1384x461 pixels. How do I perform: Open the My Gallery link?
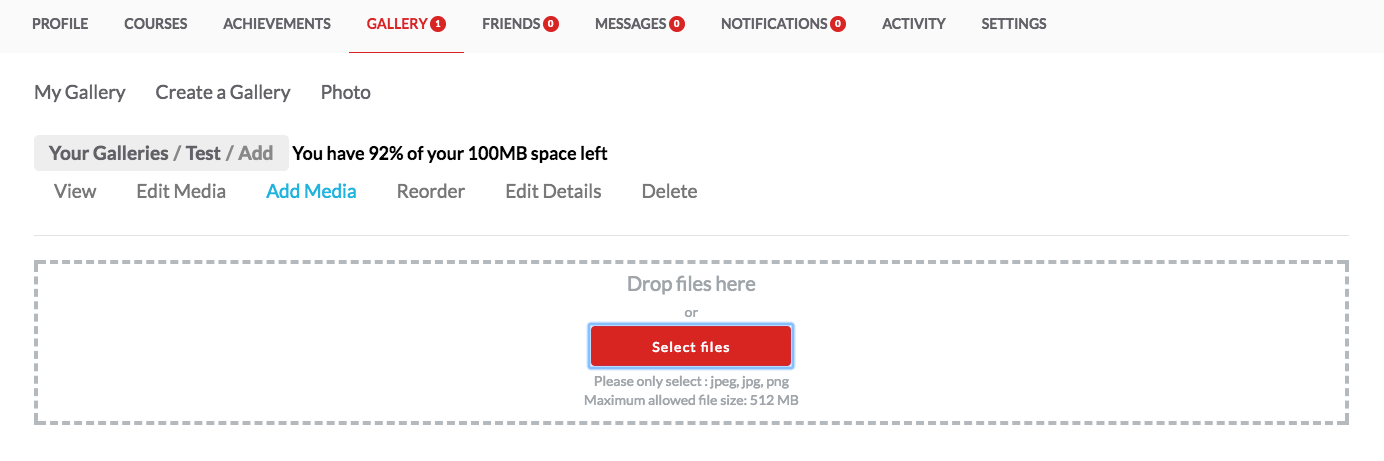click(80, 93)
